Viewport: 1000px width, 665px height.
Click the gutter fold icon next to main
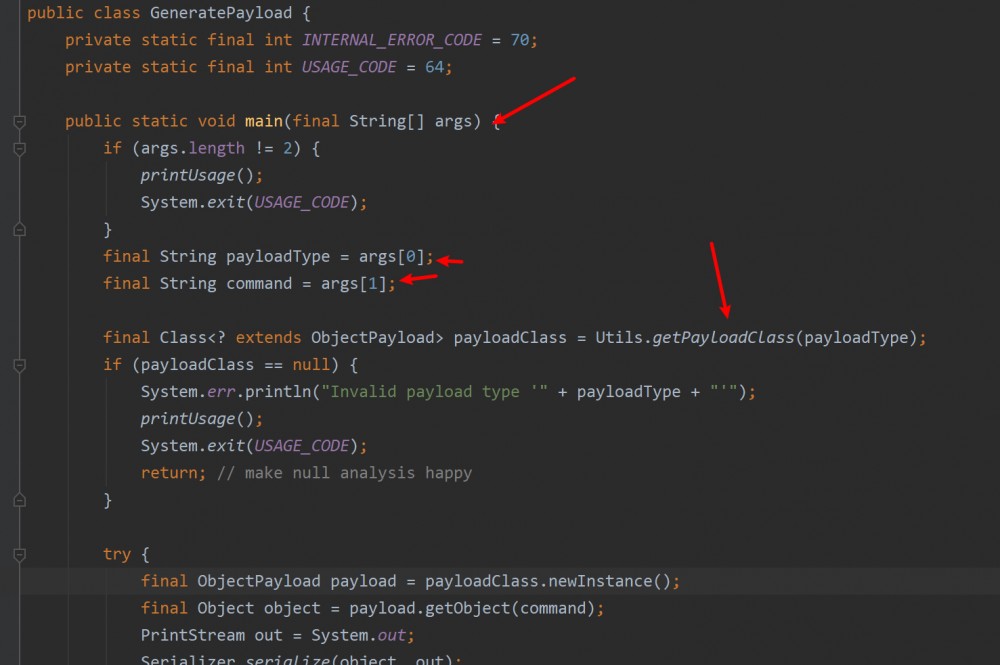point(19,121)
